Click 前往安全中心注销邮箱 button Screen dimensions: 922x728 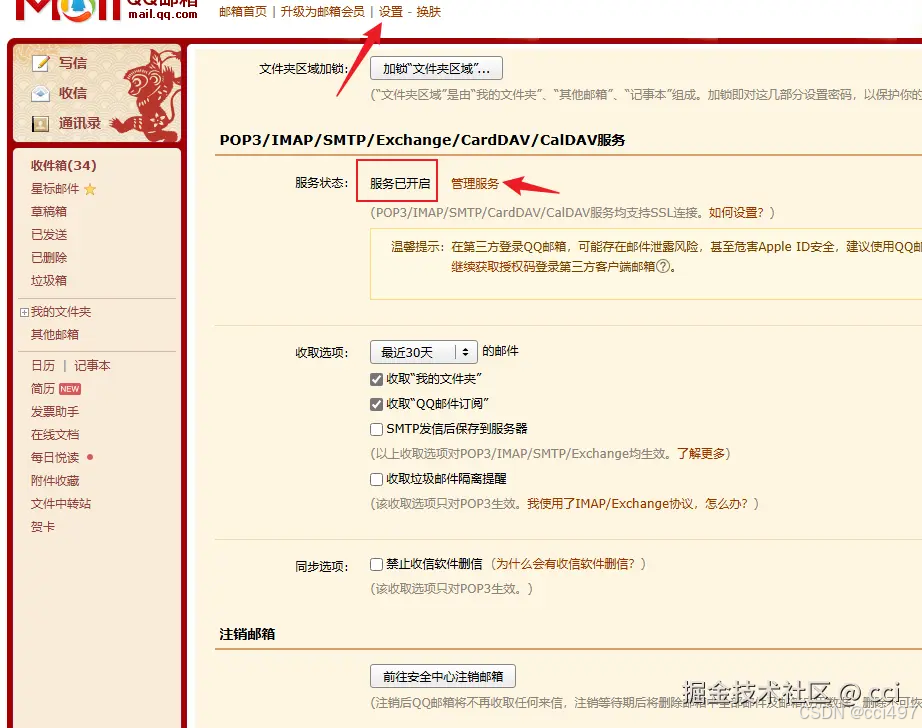443,676
